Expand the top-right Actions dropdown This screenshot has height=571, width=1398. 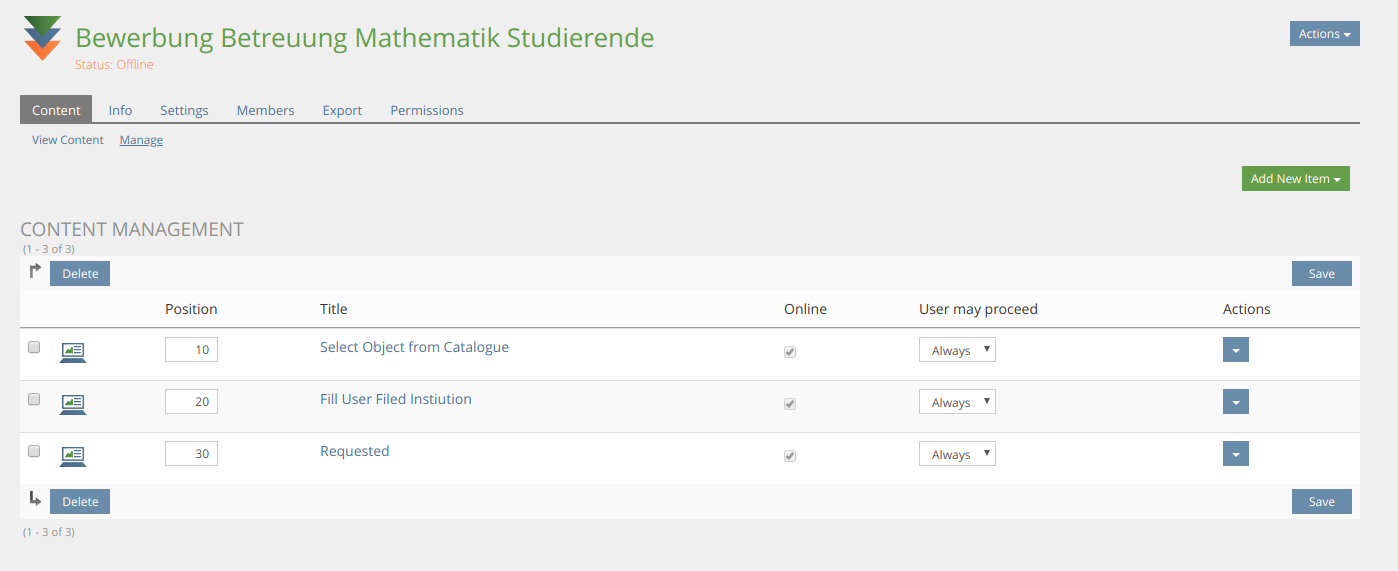pyautogui.click(x=1324, y=34)
